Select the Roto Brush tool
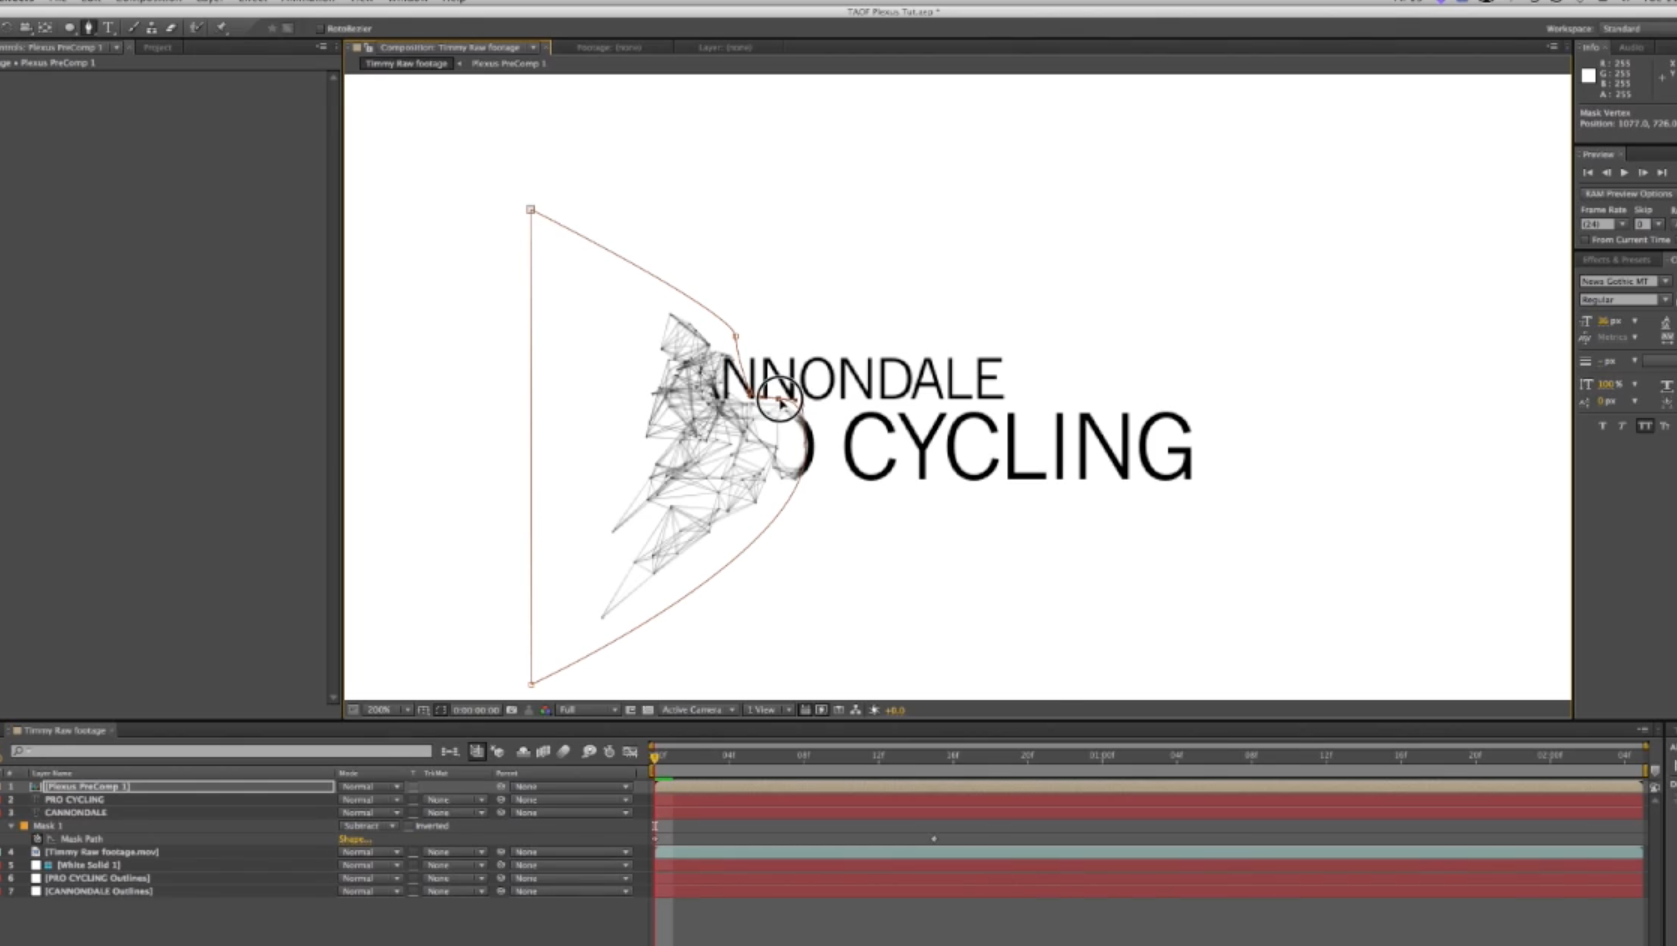The image size is (1677, 946). (x=197, y=28)
